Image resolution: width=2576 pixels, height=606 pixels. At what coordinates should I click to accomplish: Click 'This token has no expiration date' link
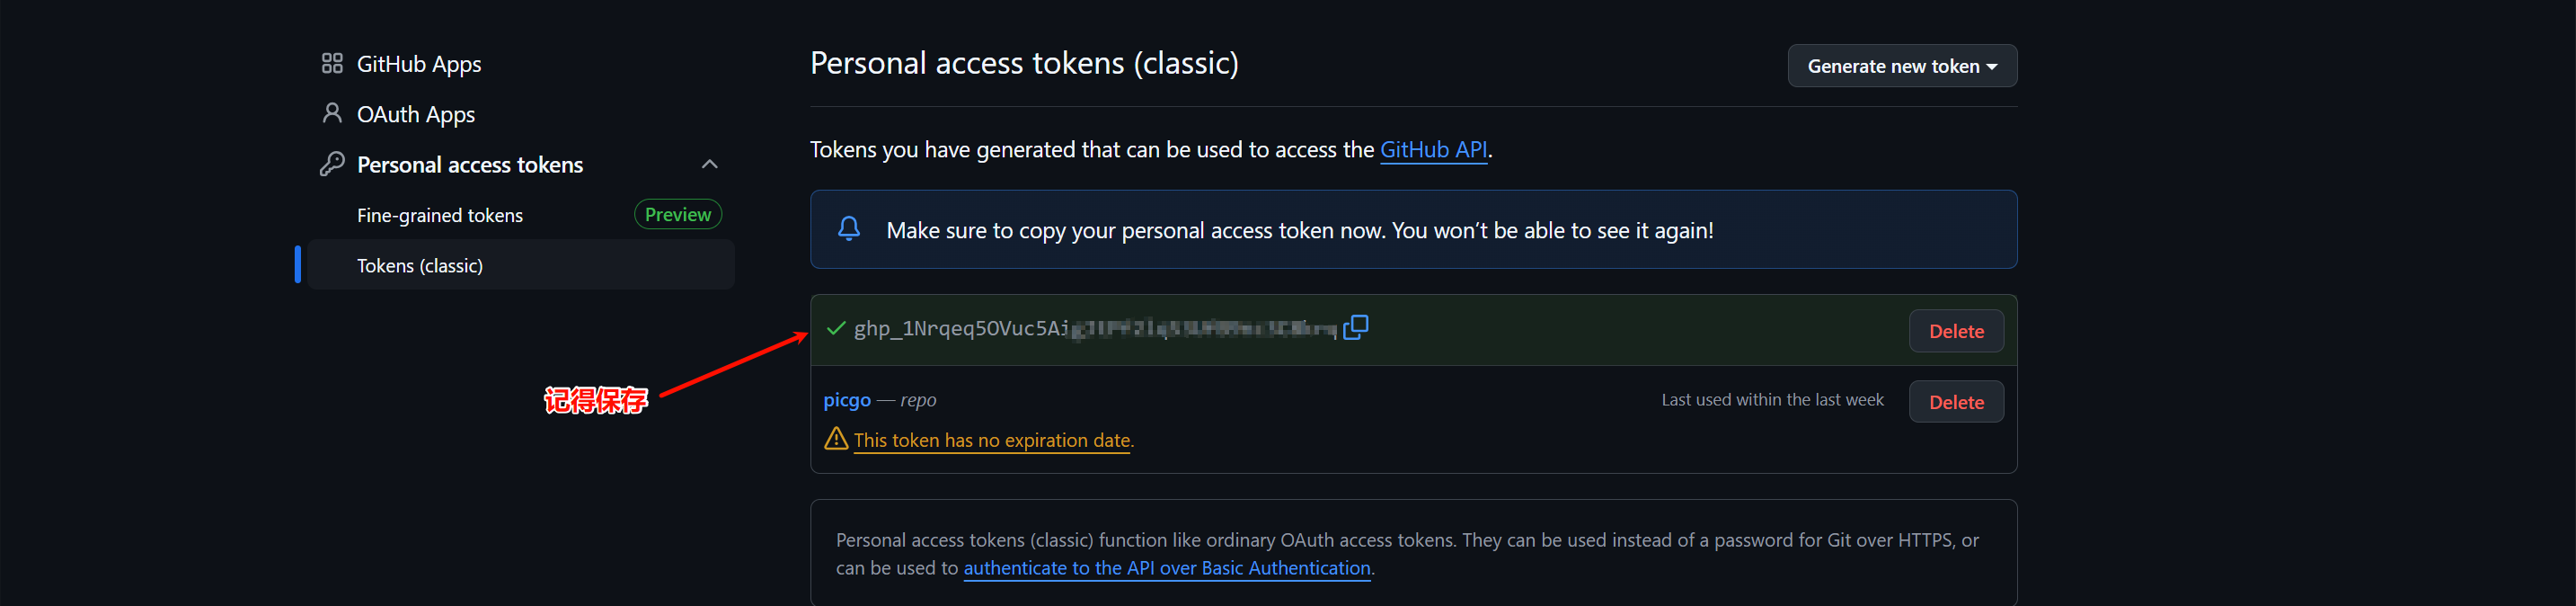[992, 440]
